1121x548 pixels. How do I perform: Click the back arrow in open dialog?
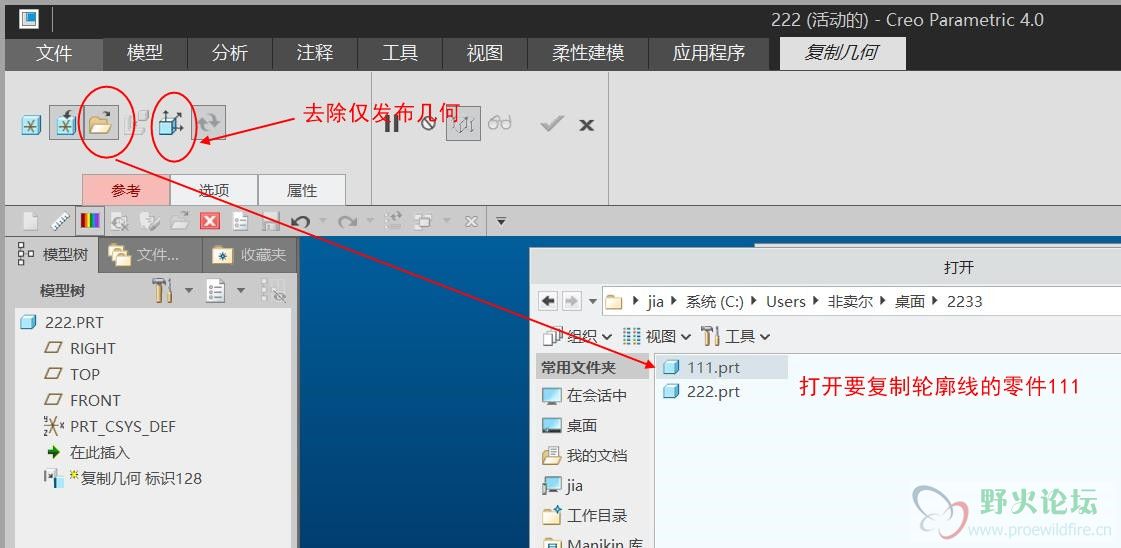(548, 302)
